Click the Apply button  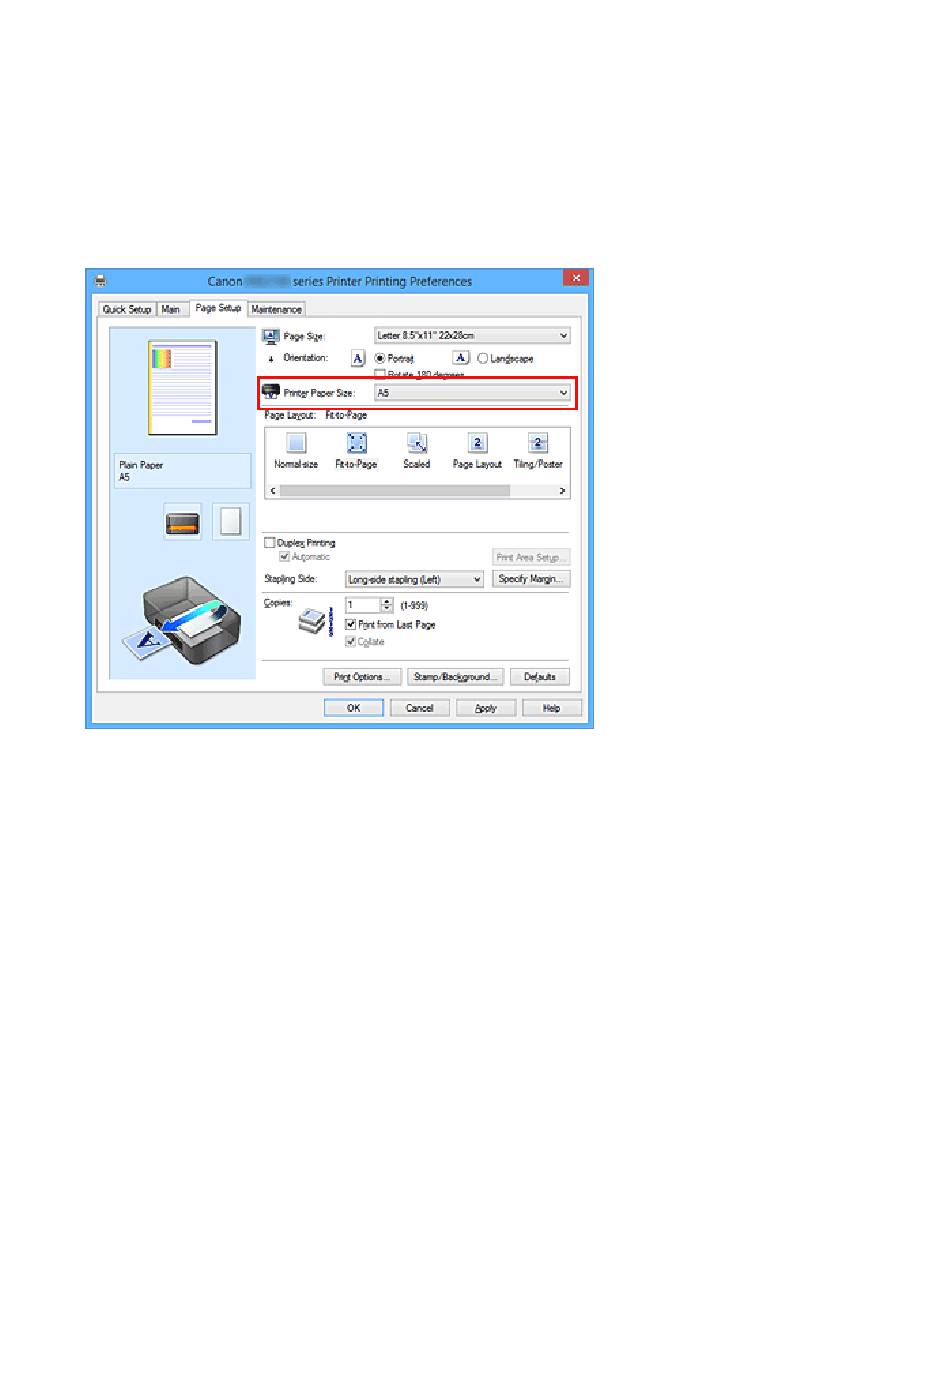click(x=486, y=708)
